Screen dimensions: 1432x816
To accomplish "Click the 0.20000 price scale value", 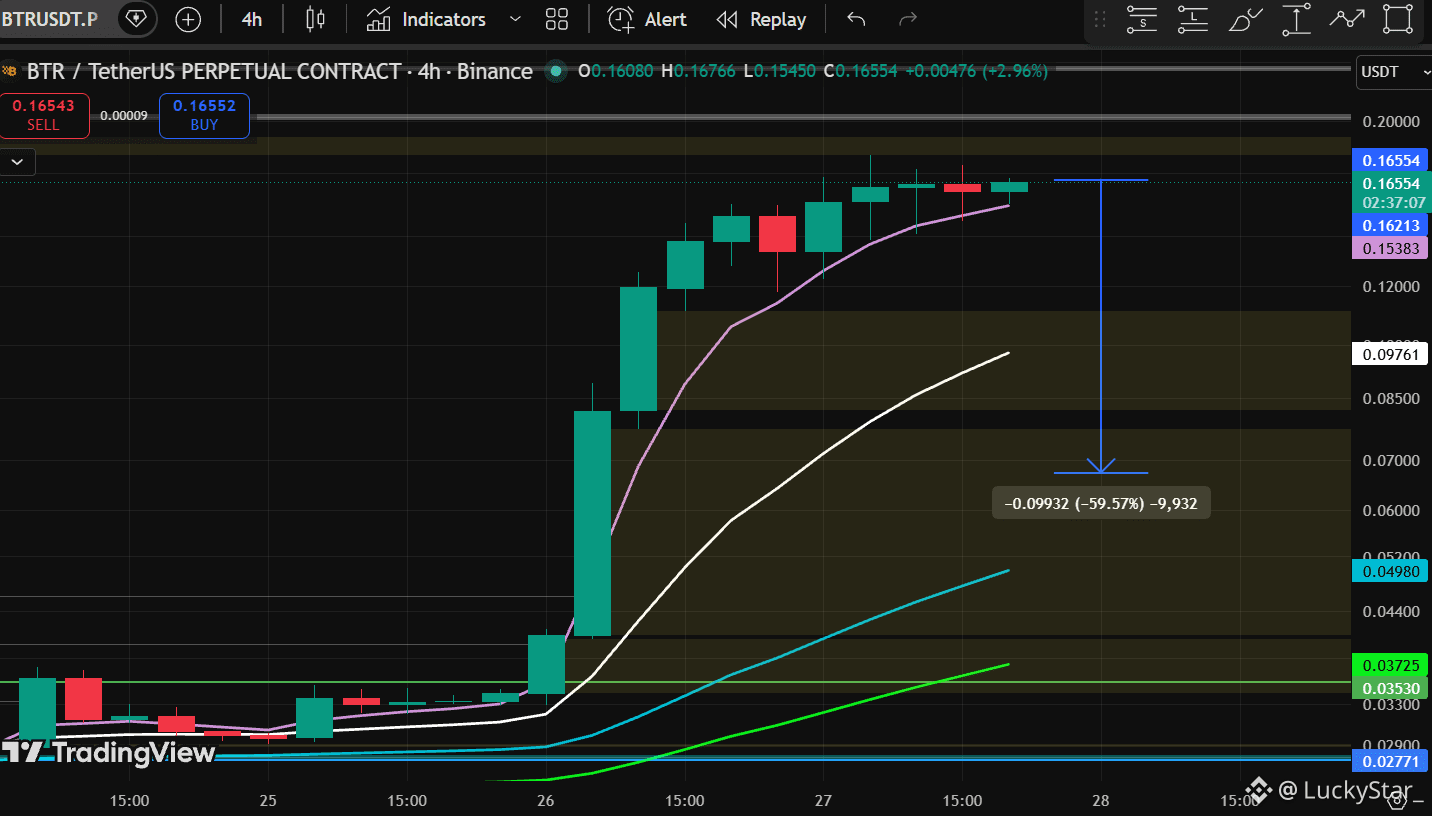I will [1391, 121].
